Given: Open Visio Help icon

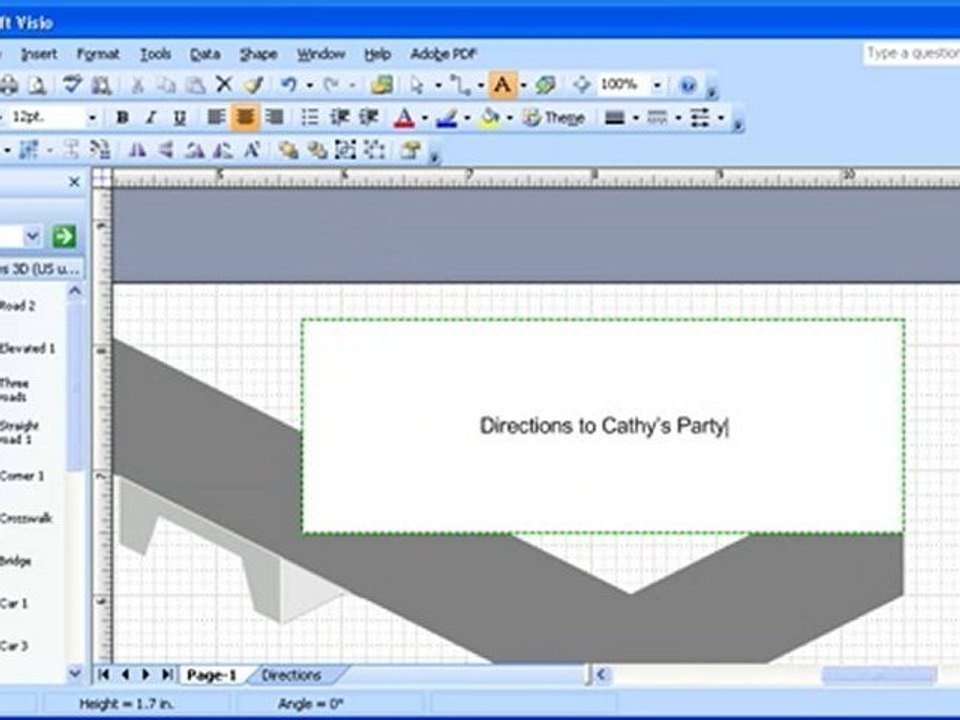Looking at the screenshot, I should [688, 84].
